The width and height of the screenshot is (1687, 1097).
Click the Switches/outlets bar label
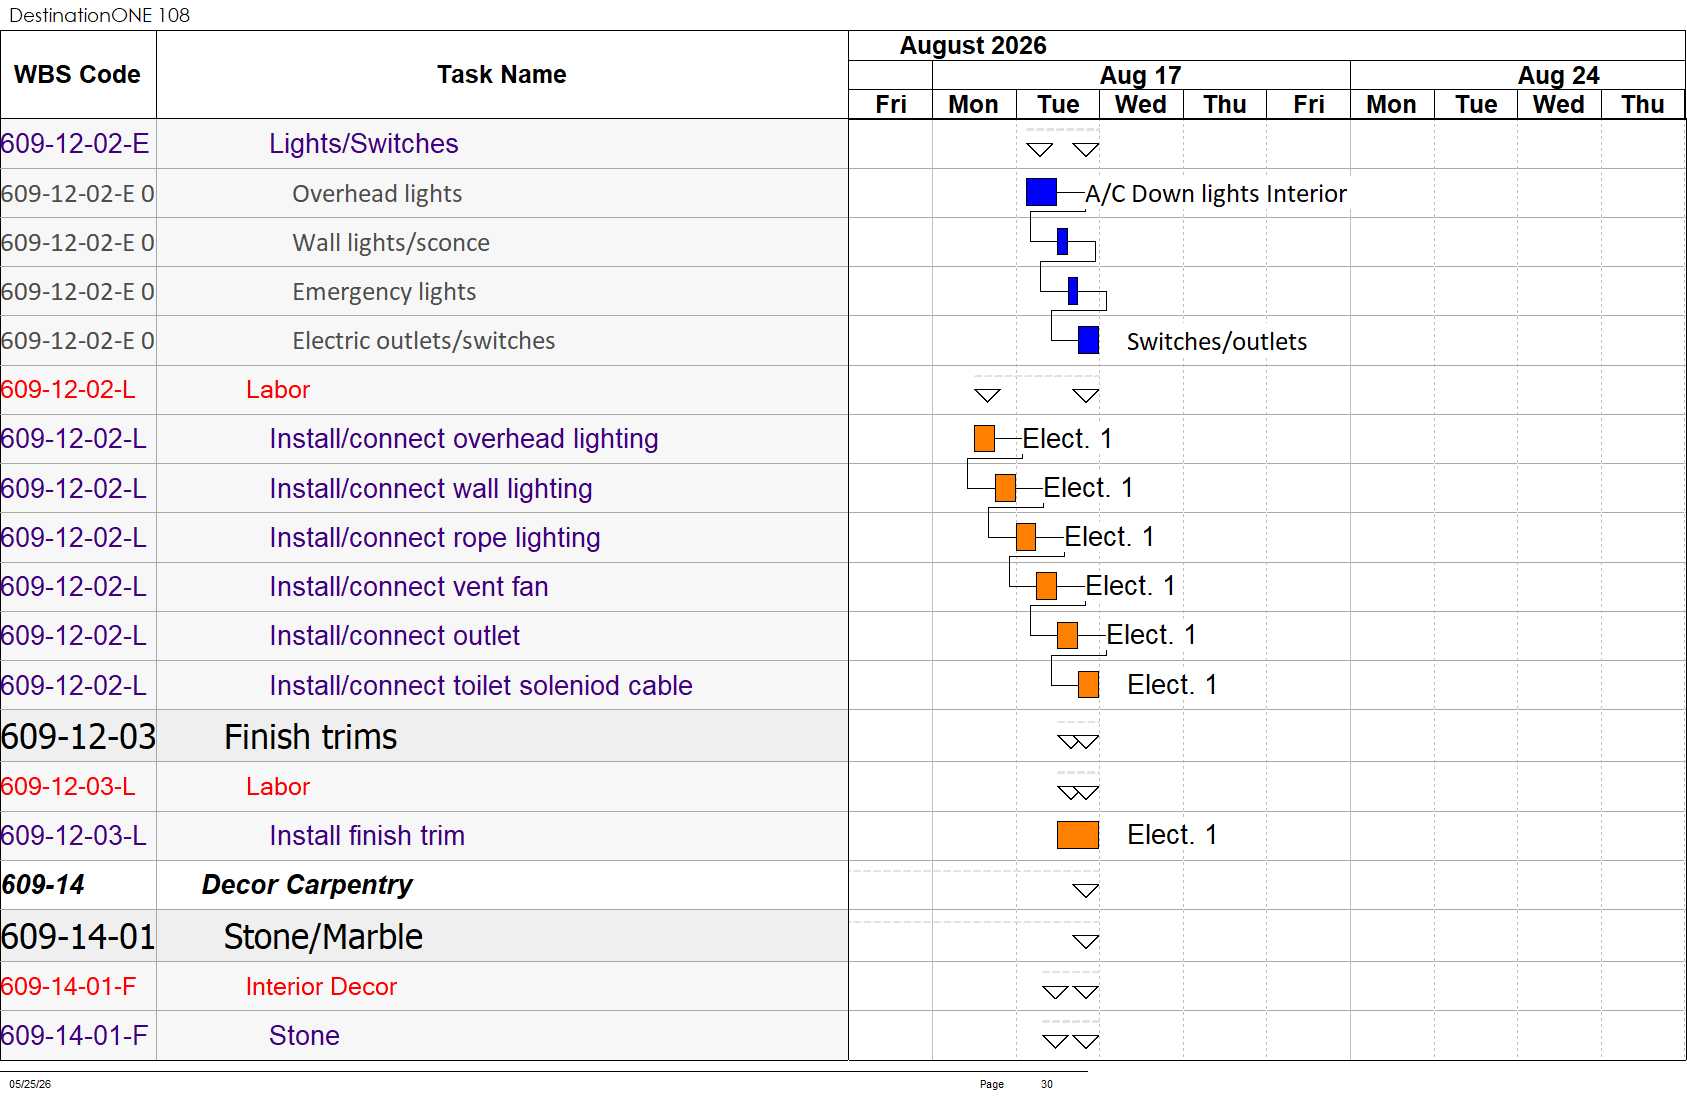[1217, 342]
